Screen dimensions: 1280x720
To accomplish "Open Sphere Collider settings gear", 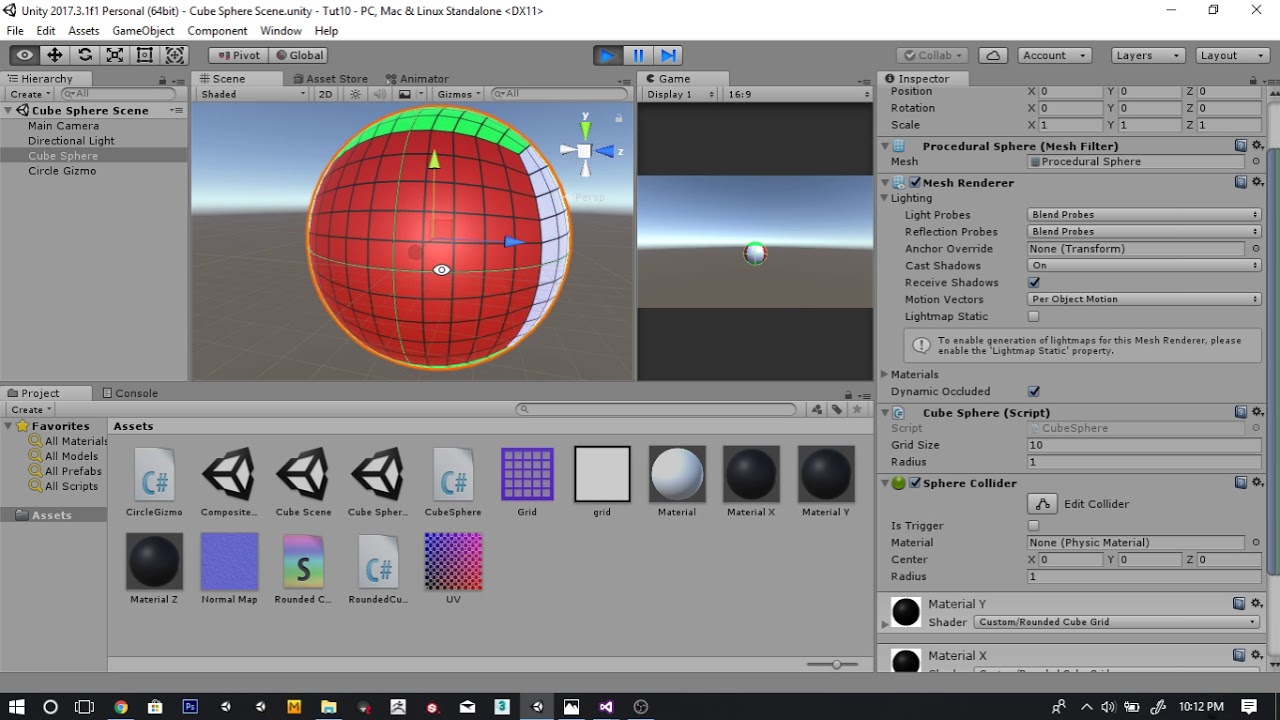I will pos(1256,483).
